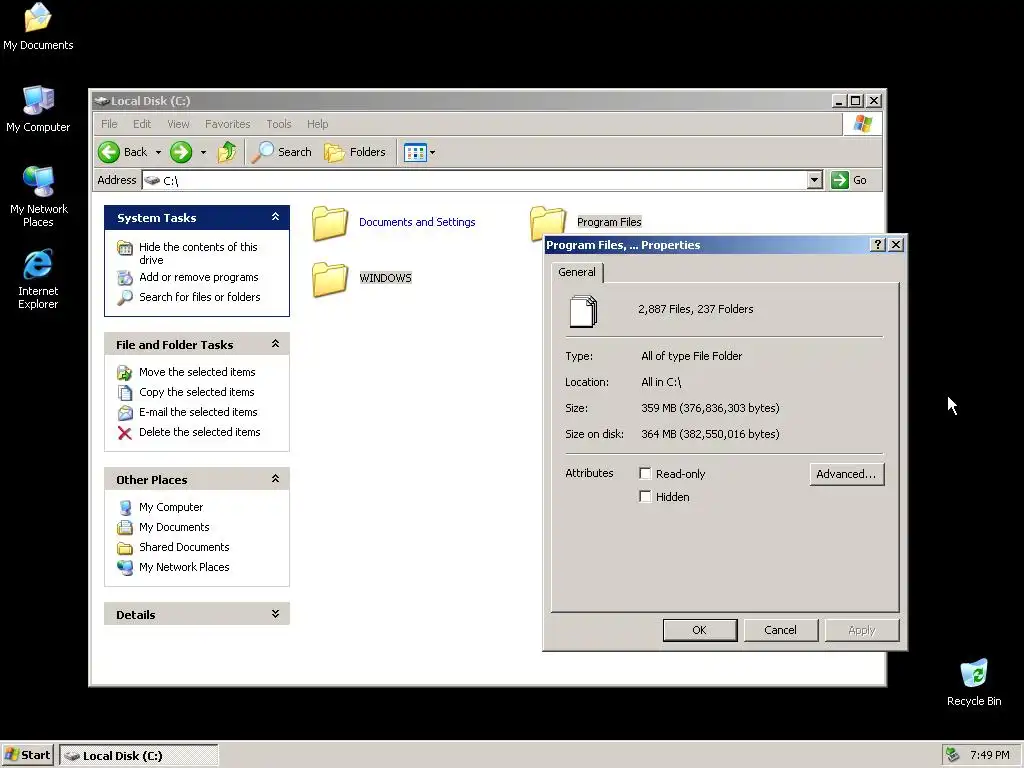Click Cancel in Properties dialog
The height and width of the screenshot is (768, 1024).
click(x=780, y=630)
